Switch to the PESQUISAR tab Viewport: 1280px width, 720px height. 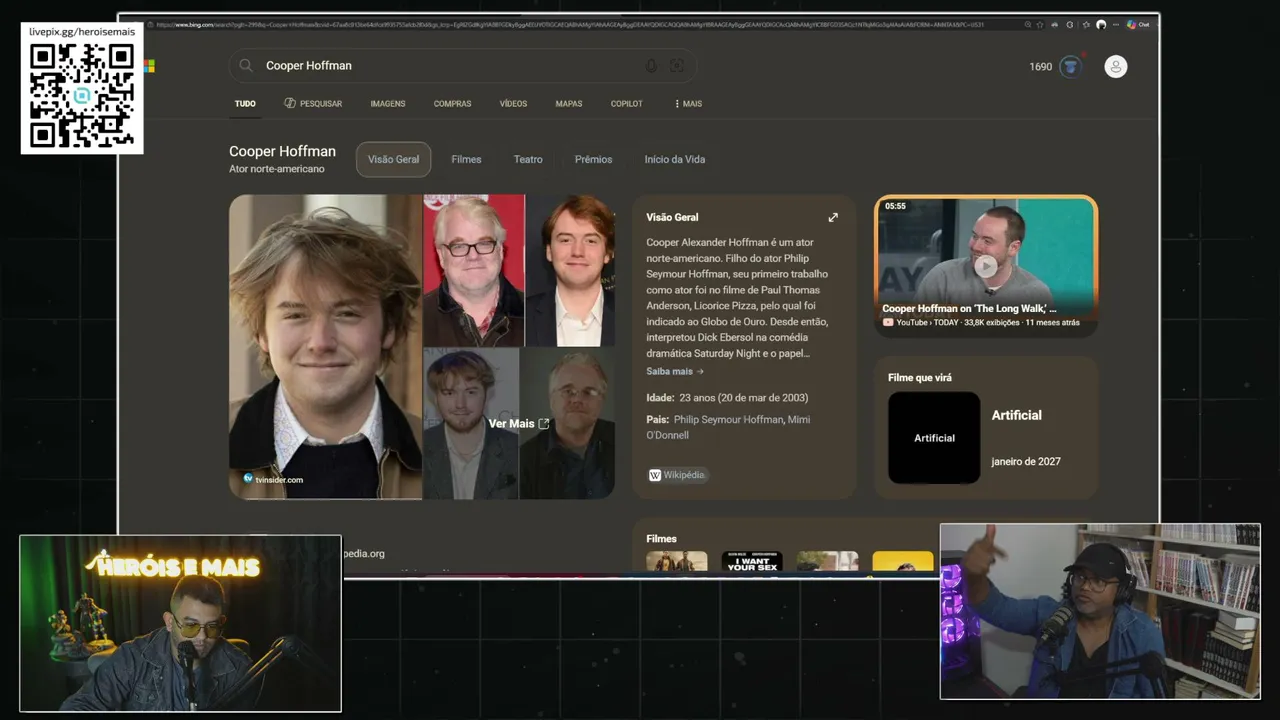[313, 104]
